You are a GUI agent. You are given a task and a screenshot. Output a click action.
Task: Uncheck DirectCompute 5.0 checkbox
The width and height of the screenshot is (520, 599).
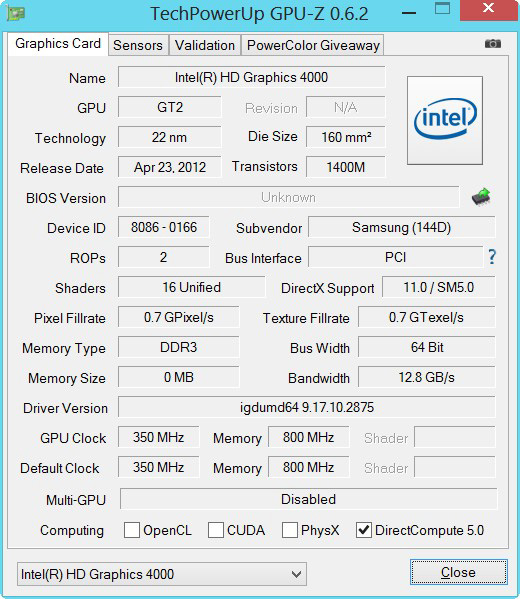[364, 530]
